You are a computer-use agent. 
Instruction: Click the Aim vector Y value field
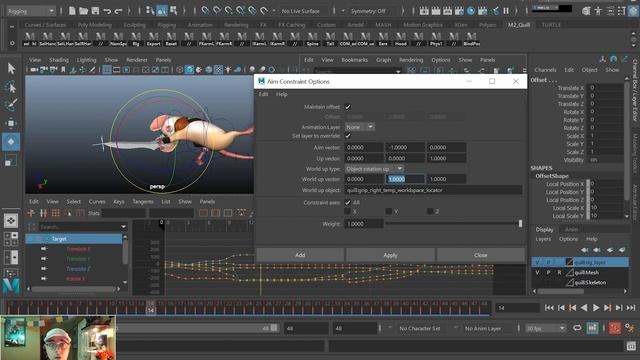click(x=405, y=147)
